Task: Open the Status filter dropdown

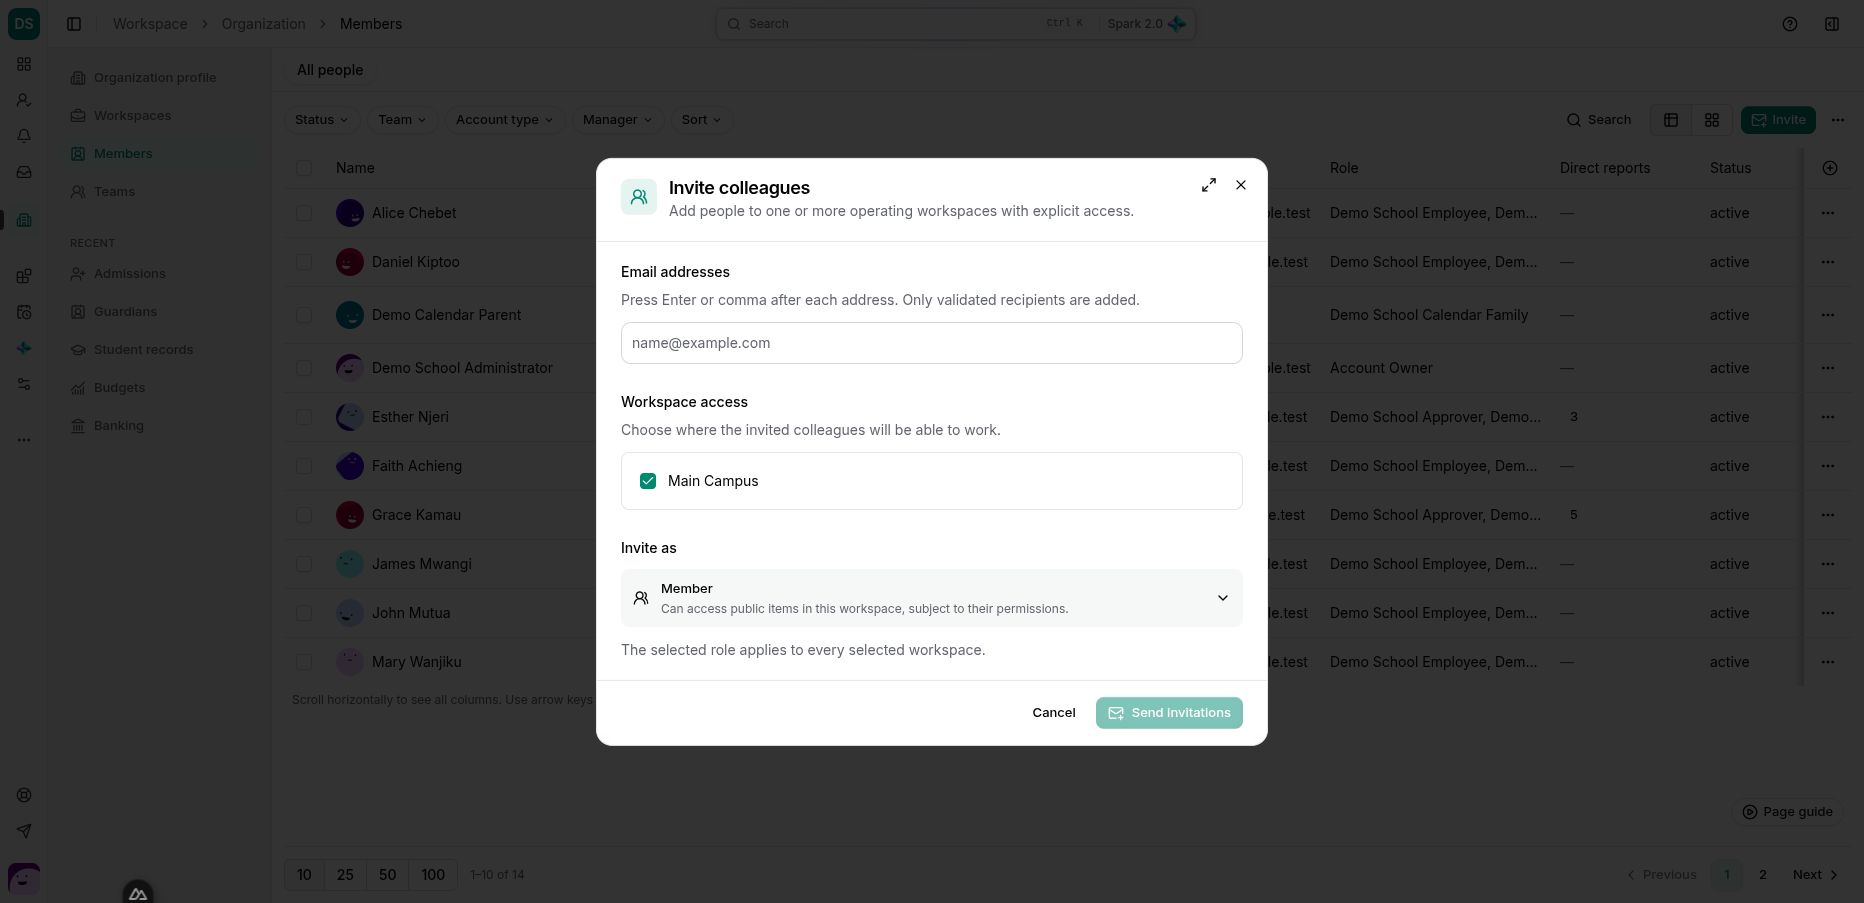Action: pos(322,120)
